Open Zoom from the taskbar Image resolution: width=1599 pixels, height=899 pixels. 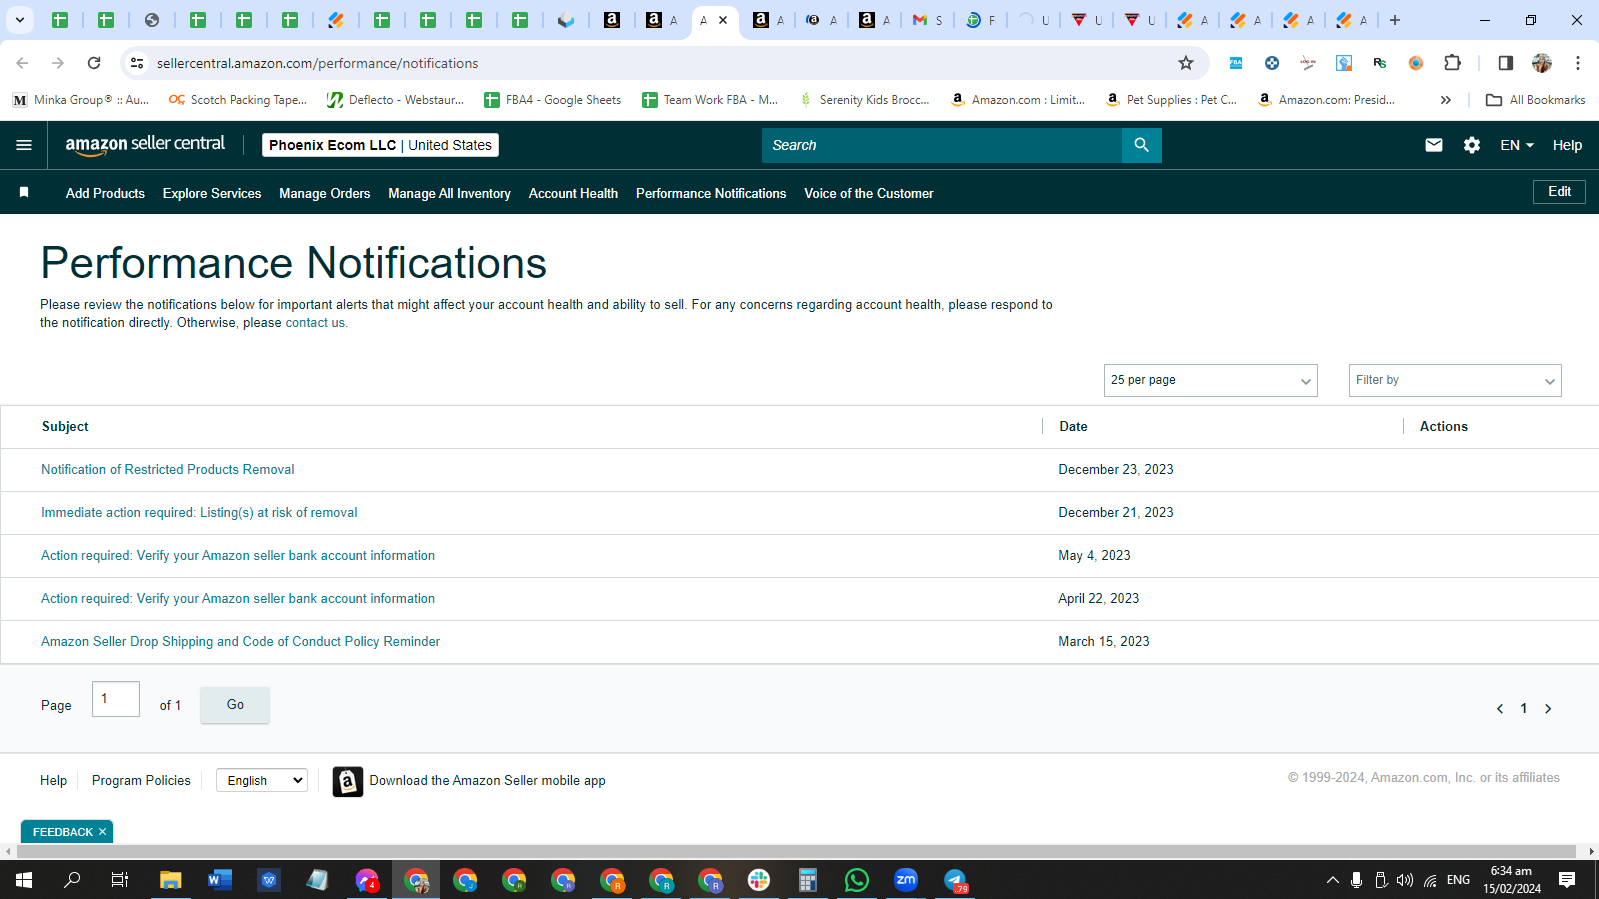point(906,880)
